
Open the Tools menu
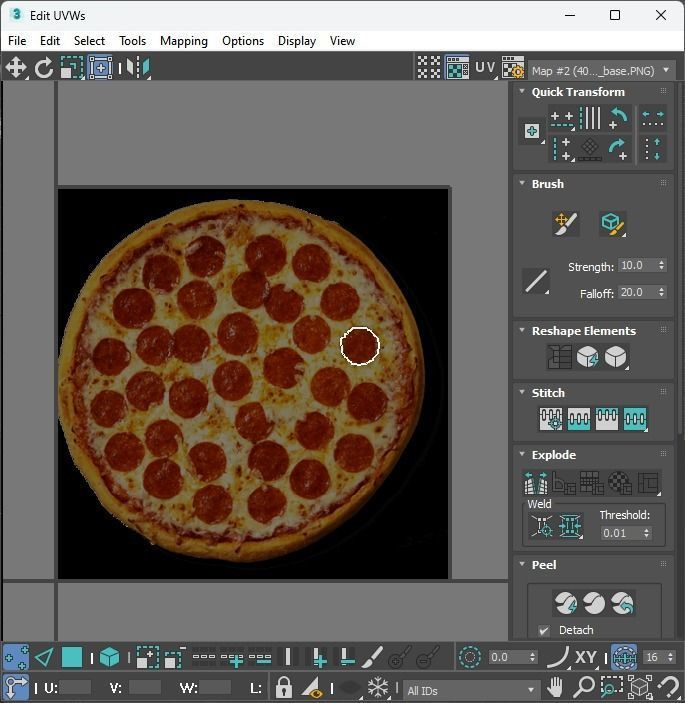coord(132,41)
